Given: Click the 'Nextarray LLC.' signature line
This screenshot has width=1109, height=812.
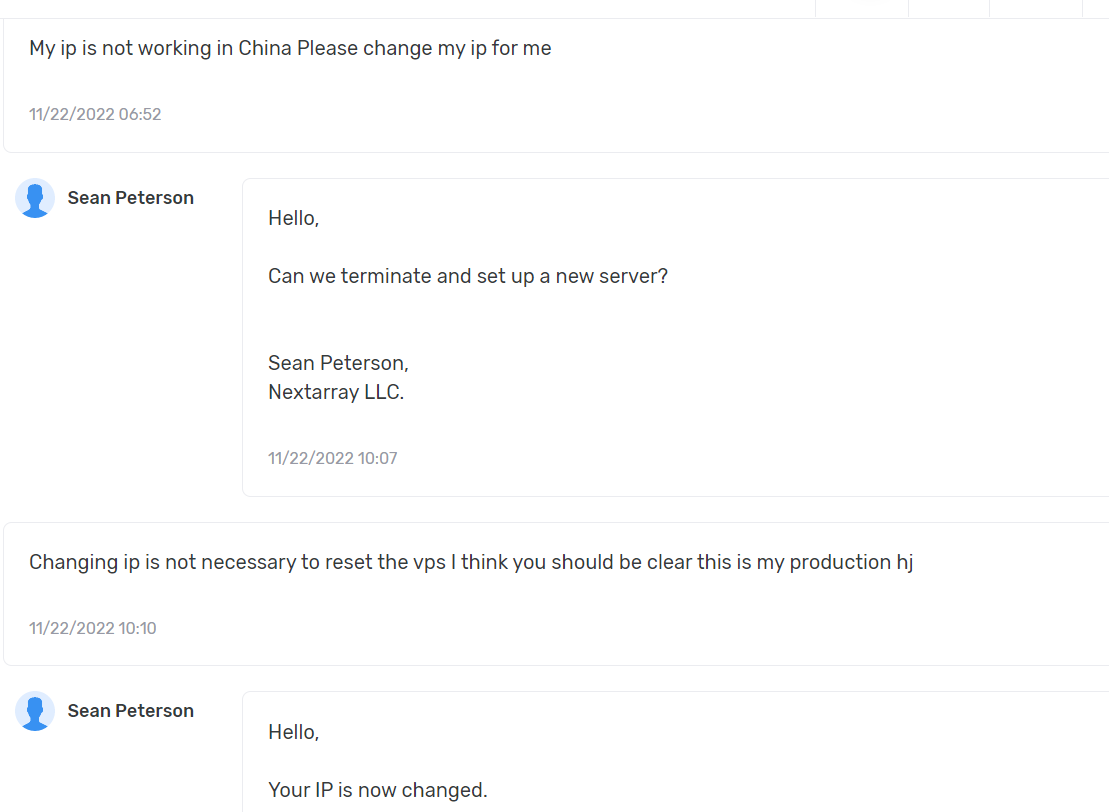Looking at the screenshot, I should tap(336, 392).
